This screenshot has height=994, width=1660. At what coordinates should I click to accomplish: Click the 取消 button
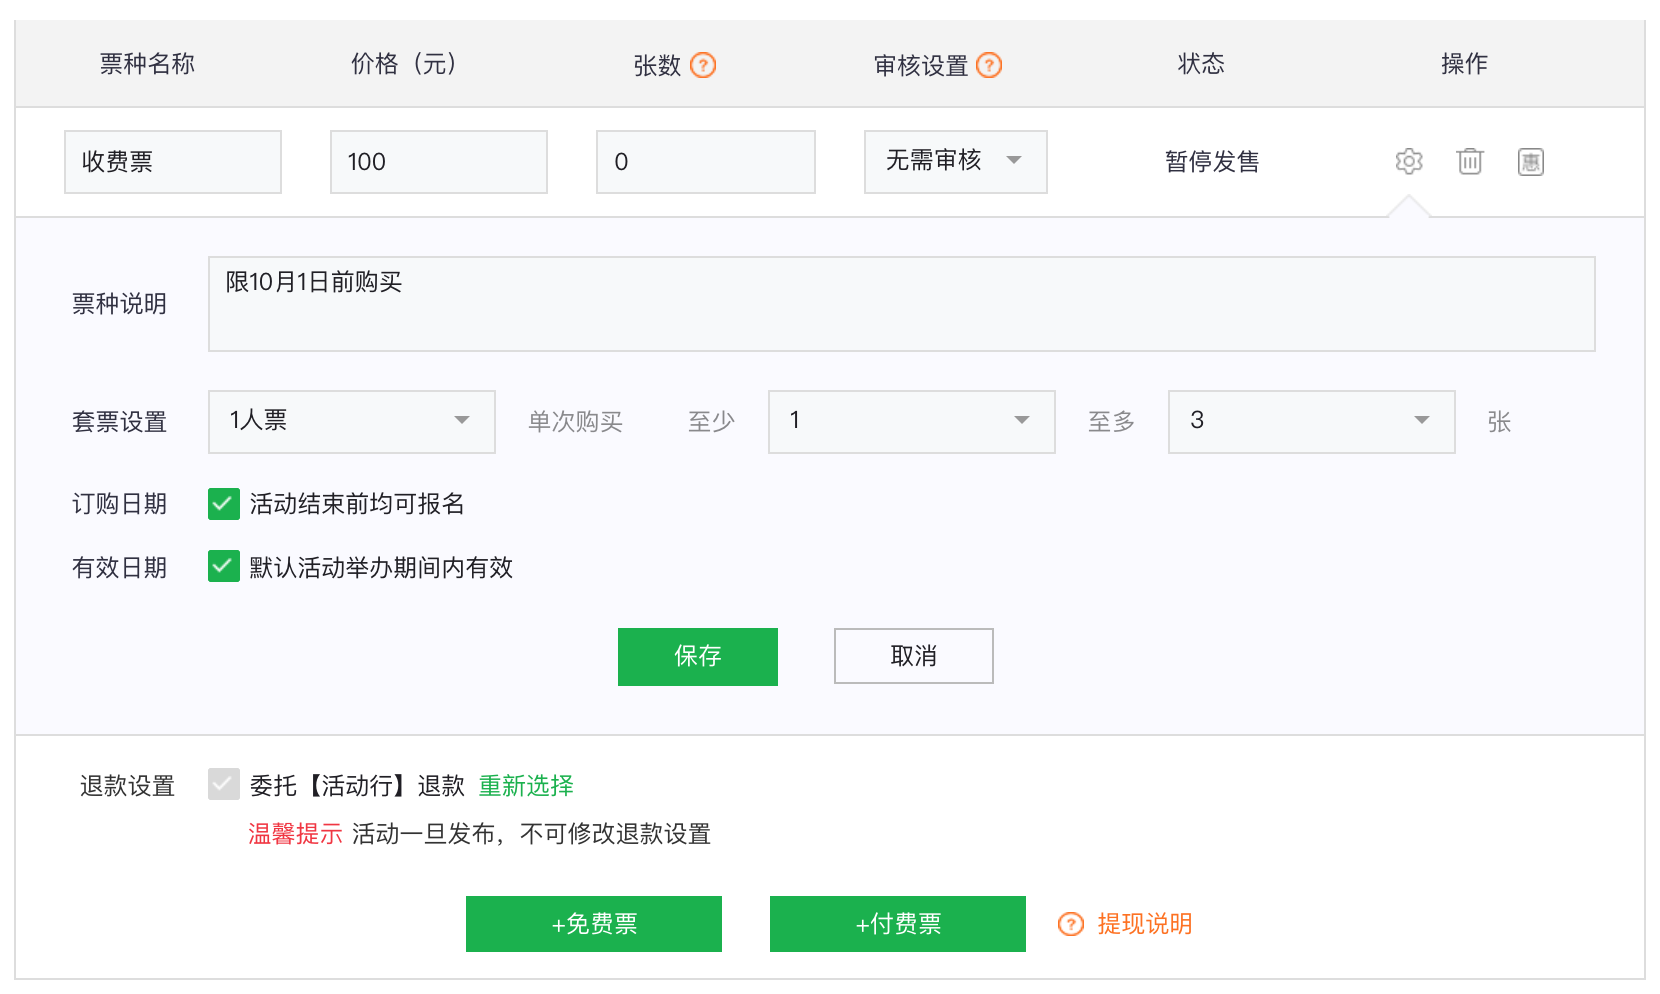tap(913, 656)
